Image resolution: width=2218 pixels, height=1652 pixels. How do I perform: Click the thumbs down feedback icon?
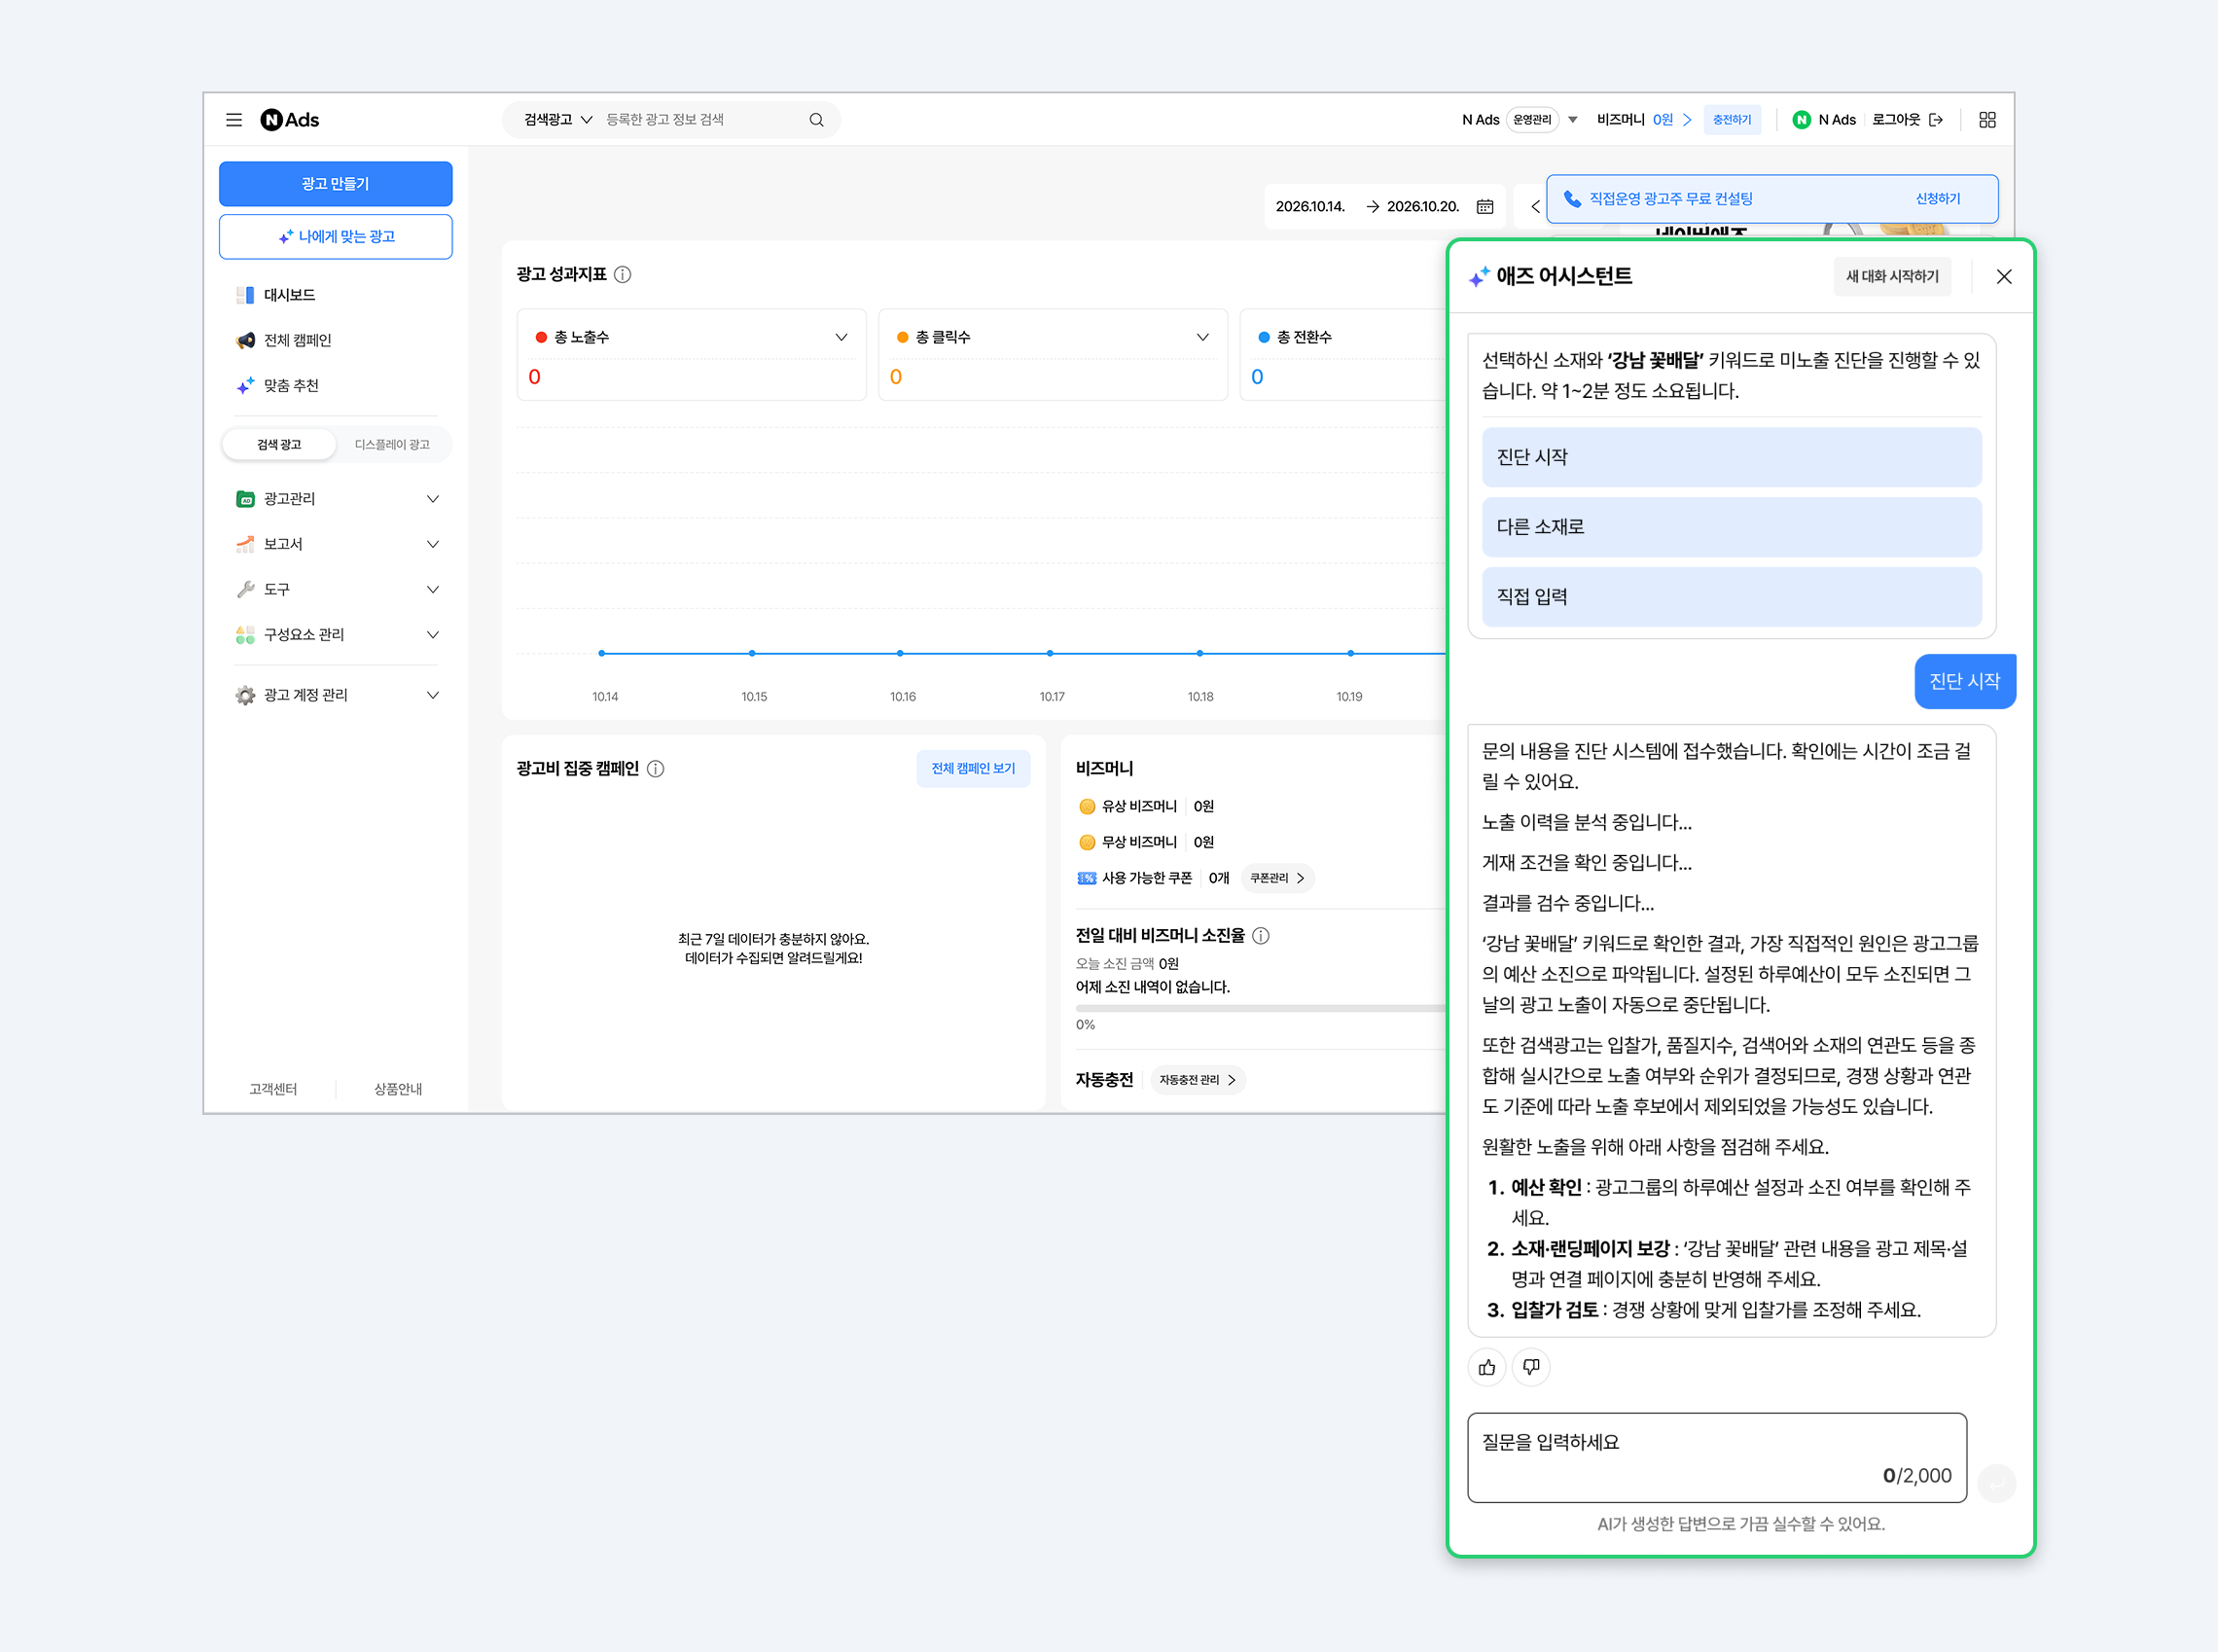point(1531,1367)
